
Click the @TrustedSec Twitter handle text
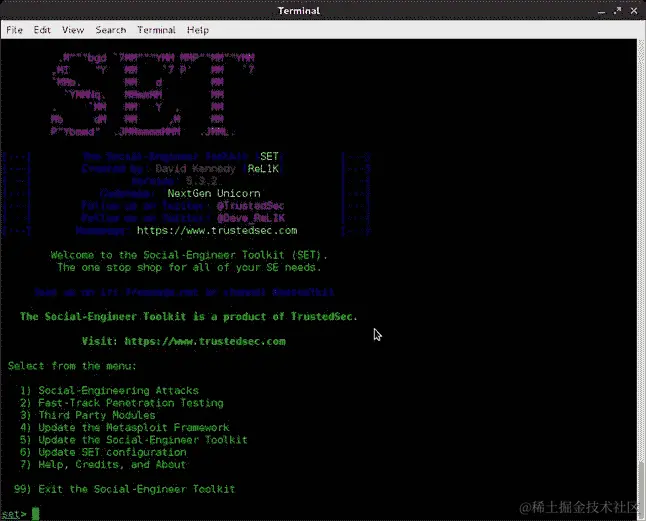coord(251,206)
